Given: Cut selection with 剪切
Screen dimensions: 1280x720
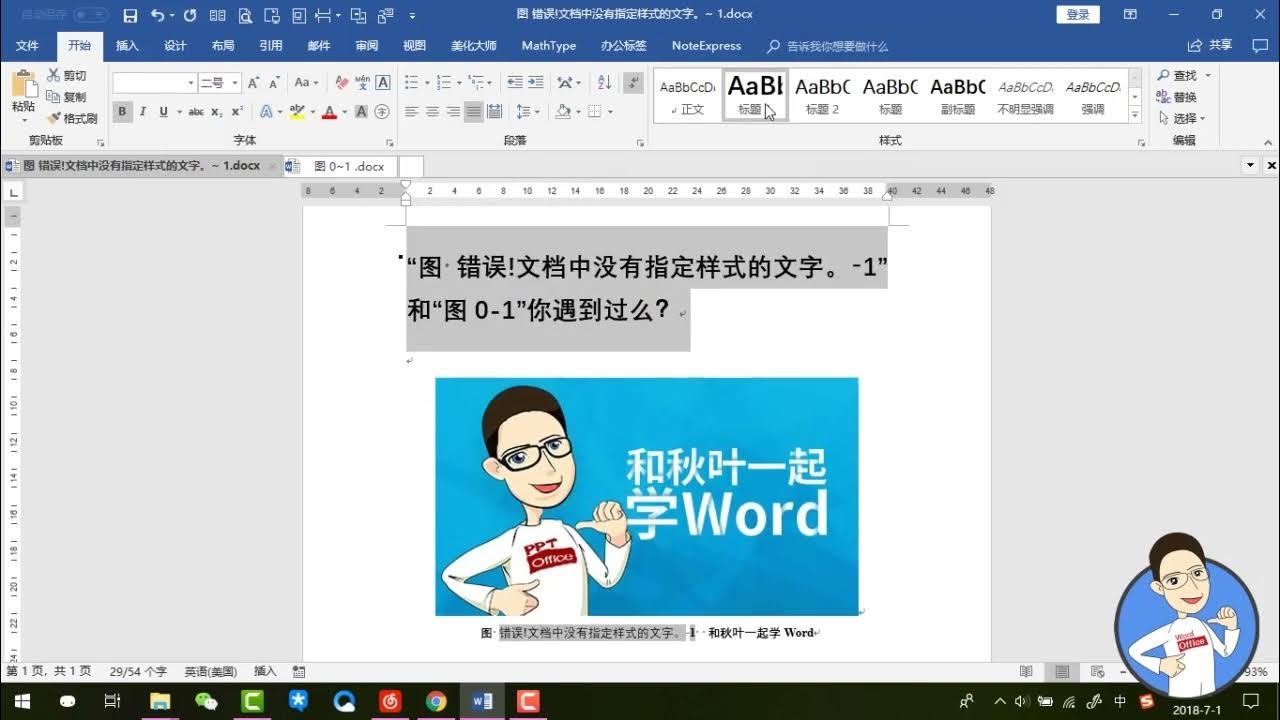Looking at the screenshot, I should coord(67,75).
